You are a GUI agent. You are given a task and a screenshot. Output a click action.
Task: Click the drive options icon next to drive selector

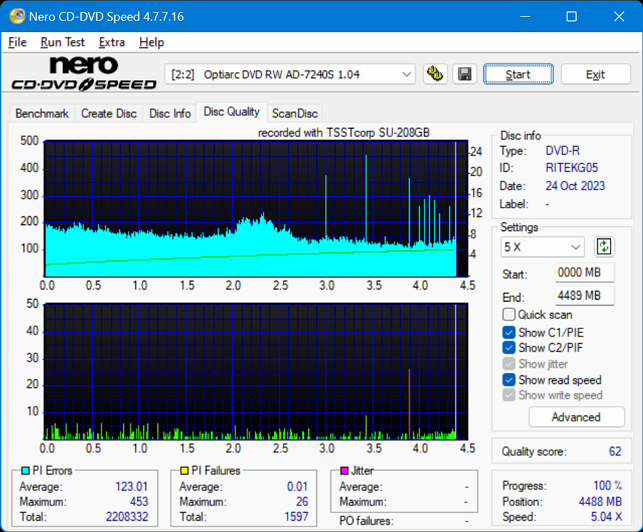(x=435, y=74)
